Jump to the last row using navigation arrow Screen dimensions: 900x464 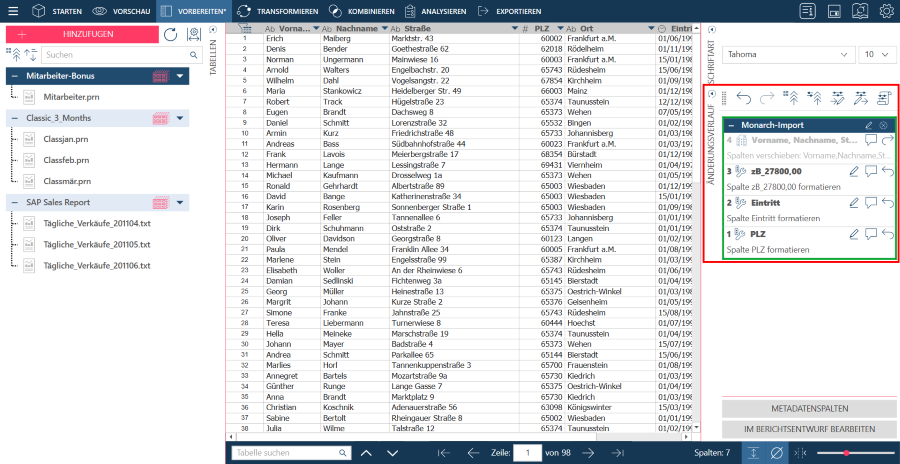point(618,453)
